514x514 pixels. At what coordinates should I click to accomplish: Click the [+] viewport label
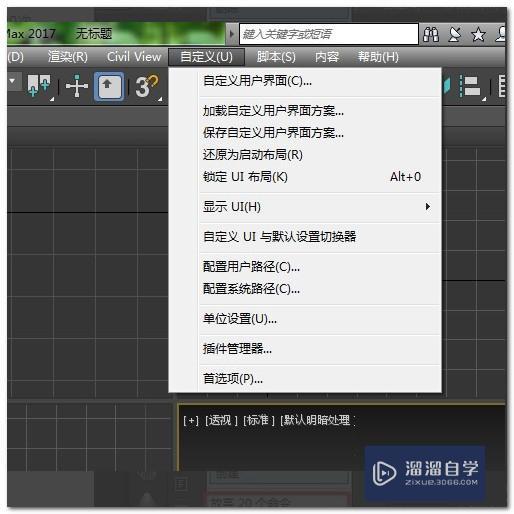pyautogui.click(x=191, y=420)
